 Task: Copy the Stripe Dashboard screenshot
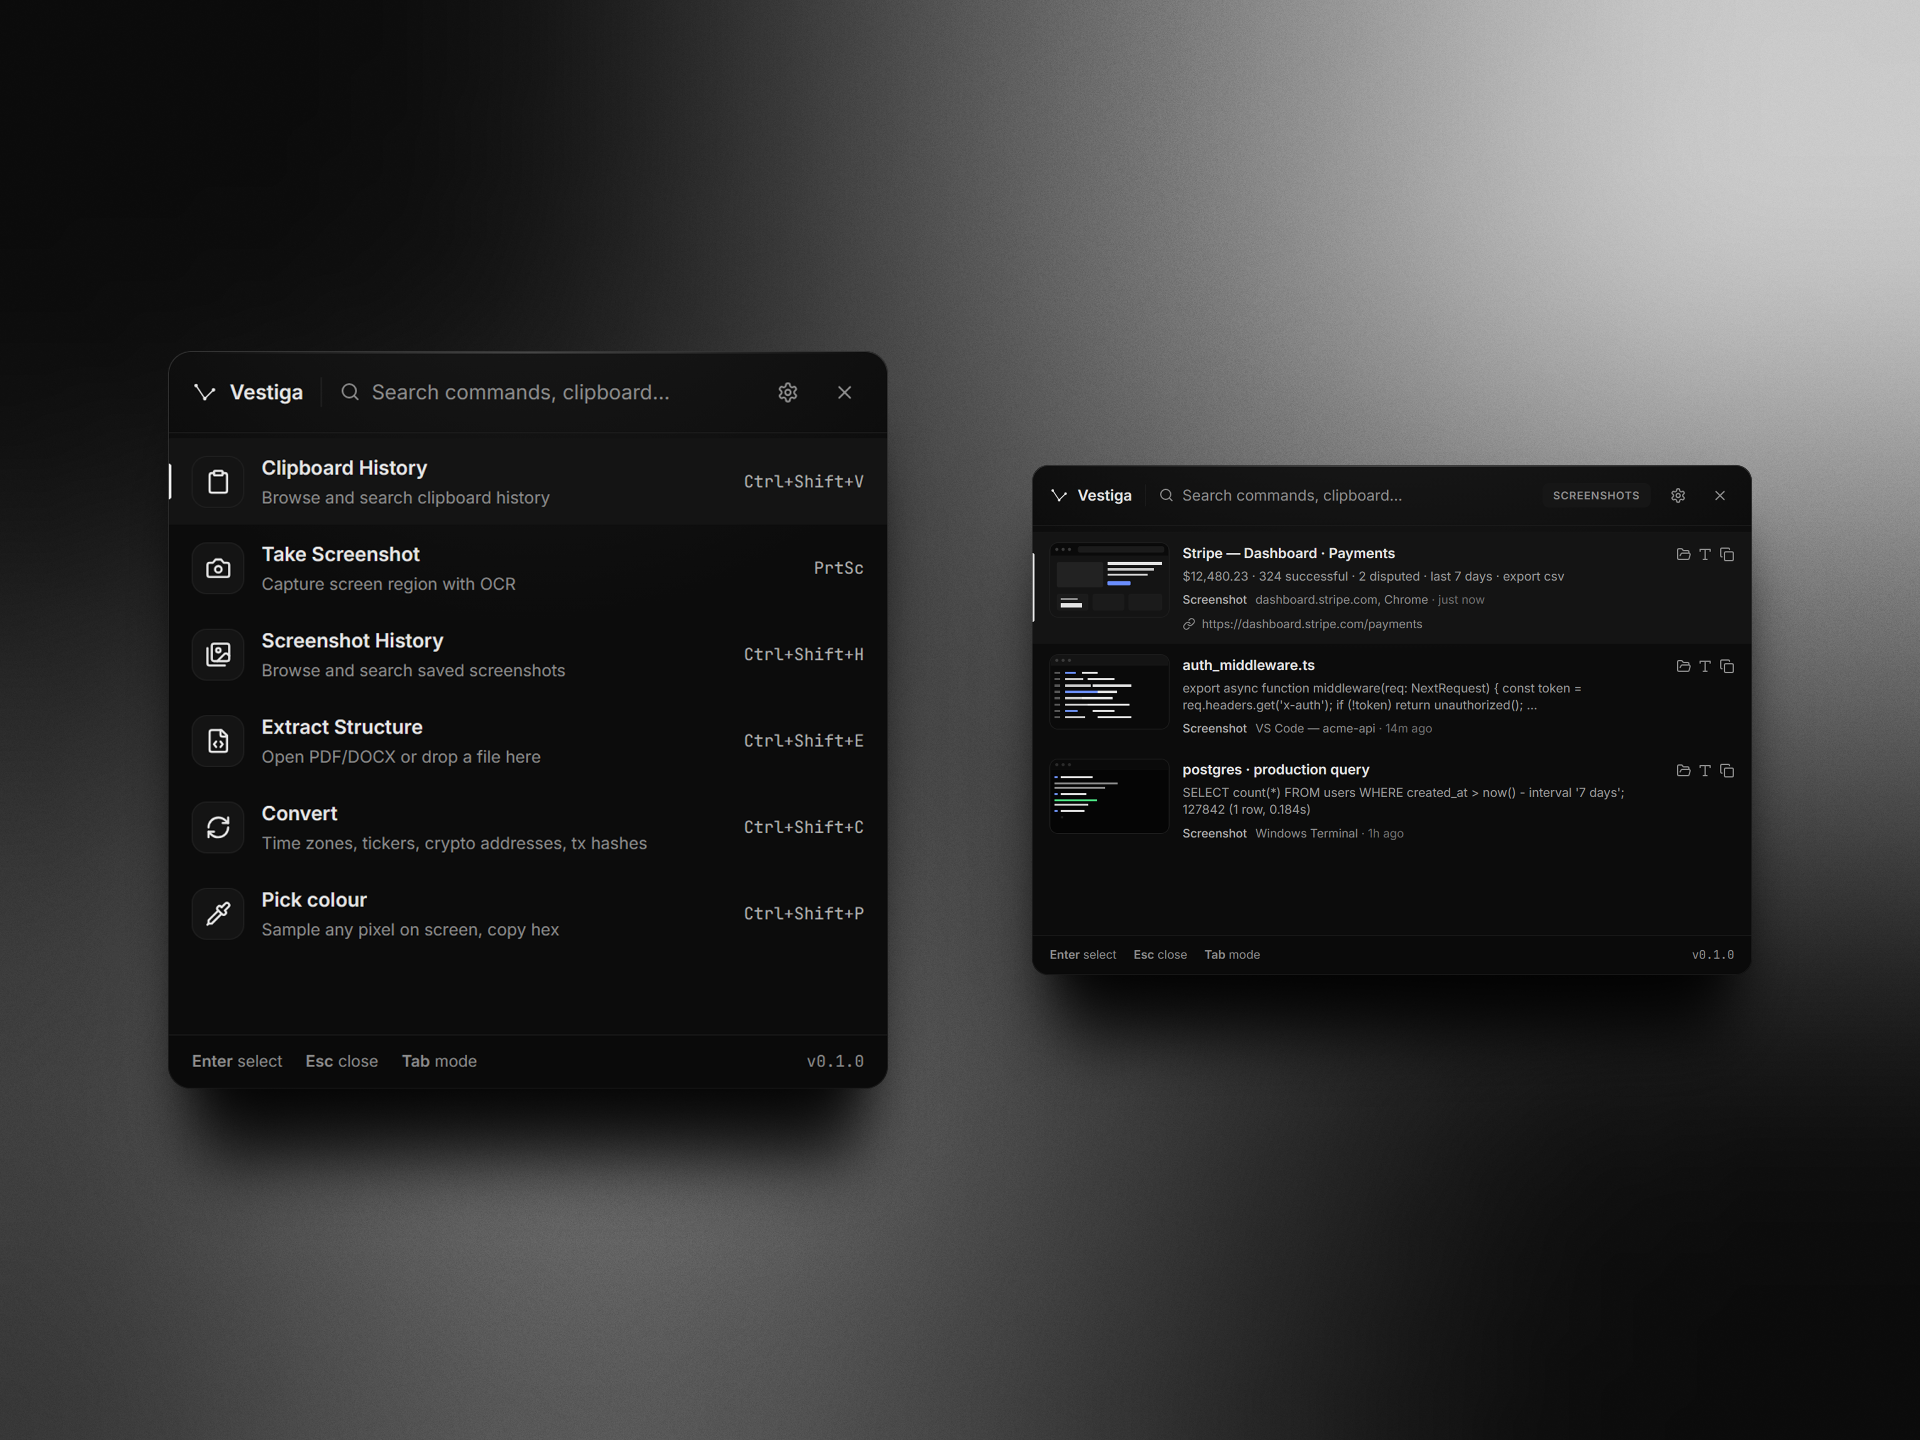click(1727, 554)
